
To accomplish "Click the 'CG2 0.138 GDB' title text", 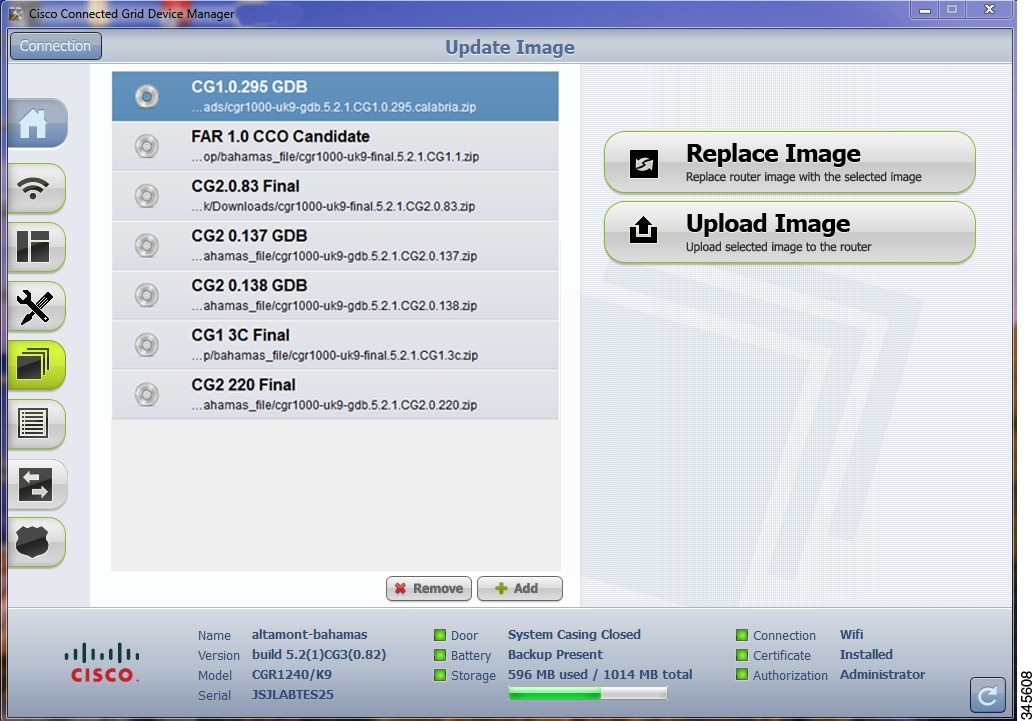I will pos(250,285).
